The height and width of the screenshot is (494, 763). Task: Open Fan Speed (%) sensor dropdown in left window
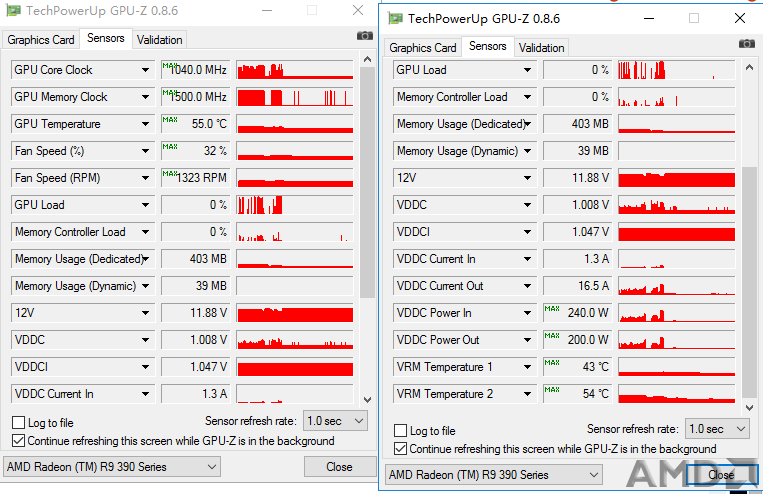point(145,151)
